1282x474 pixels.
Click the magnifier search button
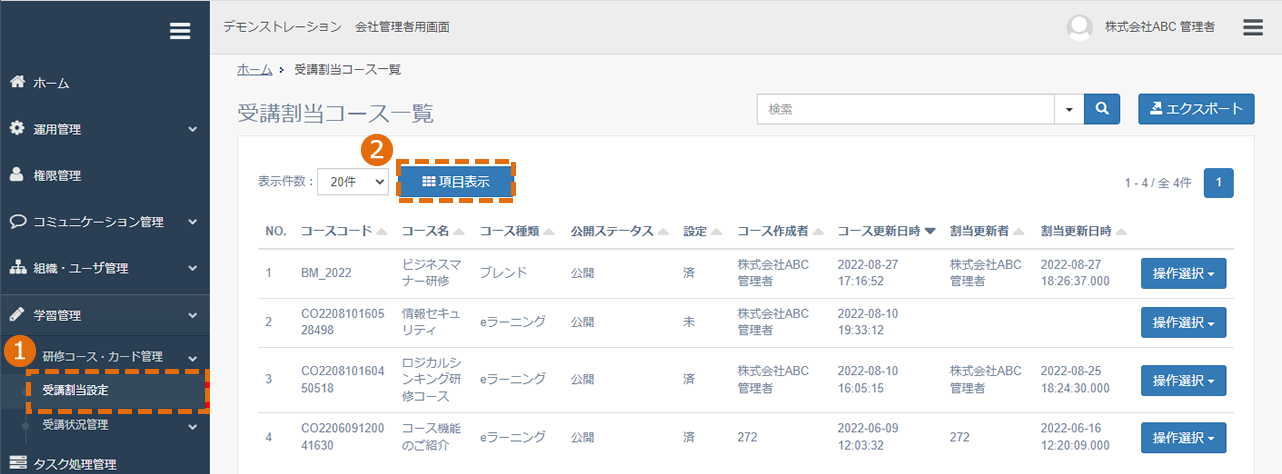[1103, 109]
